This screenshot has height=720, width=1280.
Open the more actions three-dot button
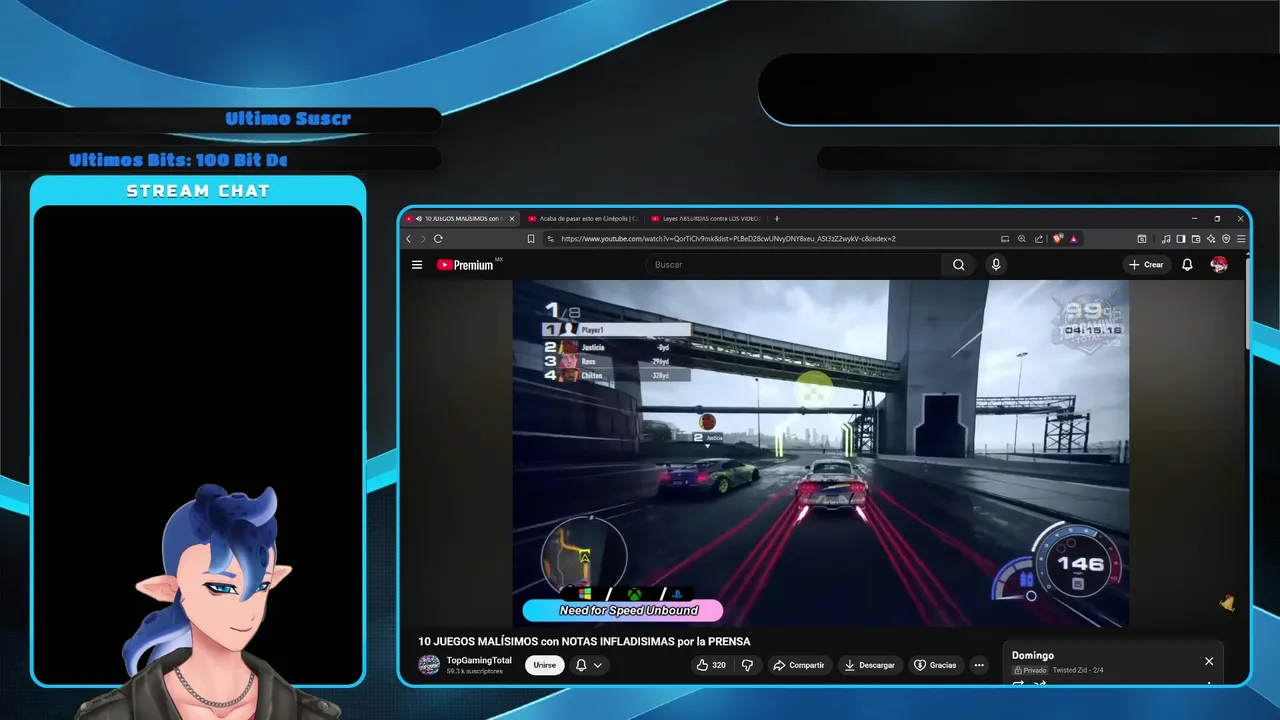click(x=979, y=665)
